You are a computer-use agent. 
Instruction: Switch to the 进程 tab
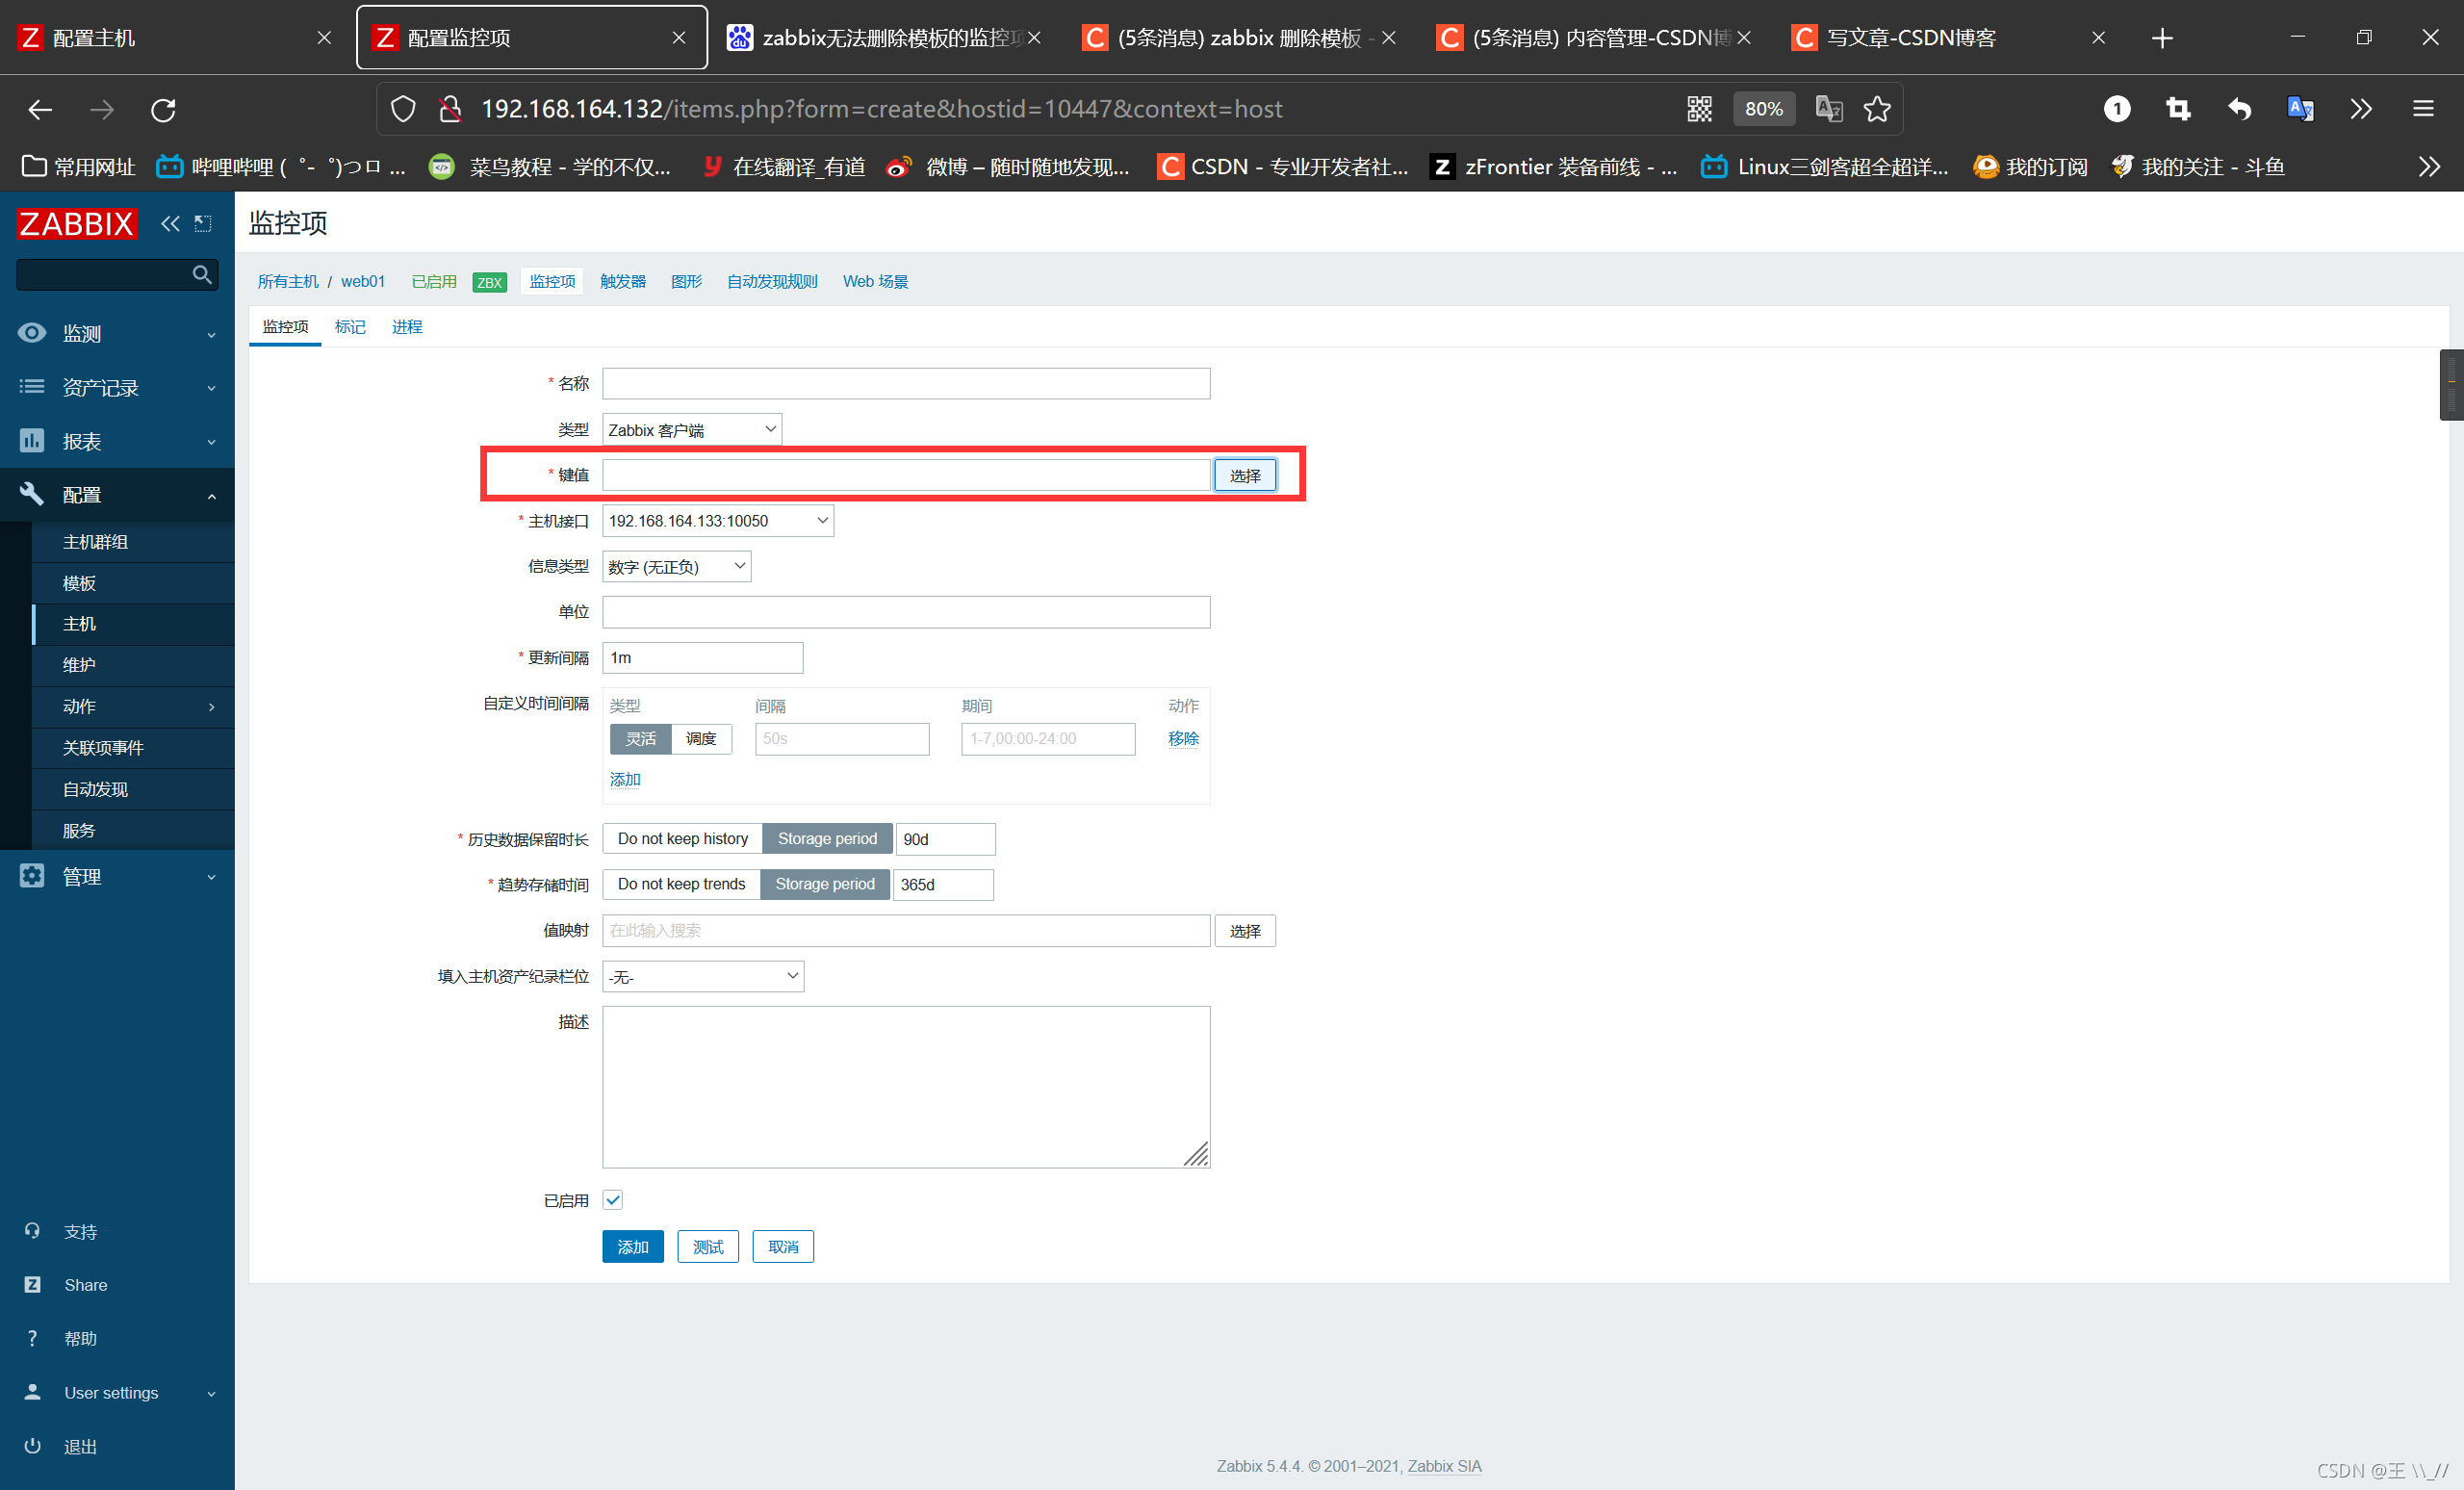coord(406,327)
